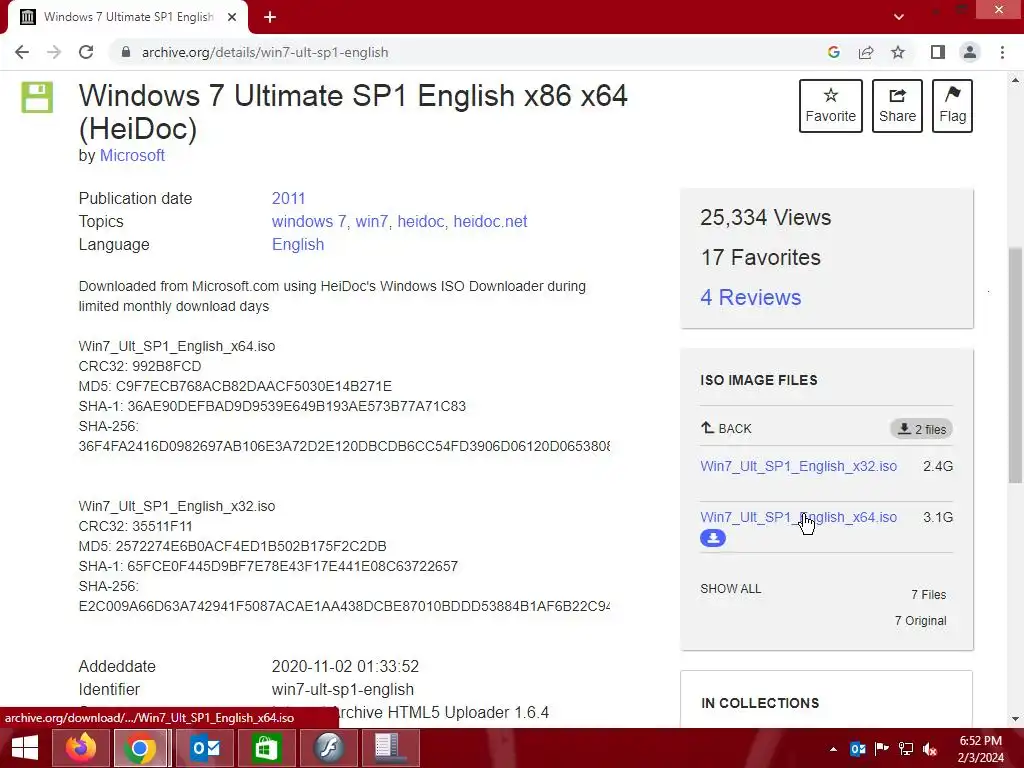This screenshot has height=768, width=1024.
Task: Show hidden tray icons arrow
Action: [833, 749]
